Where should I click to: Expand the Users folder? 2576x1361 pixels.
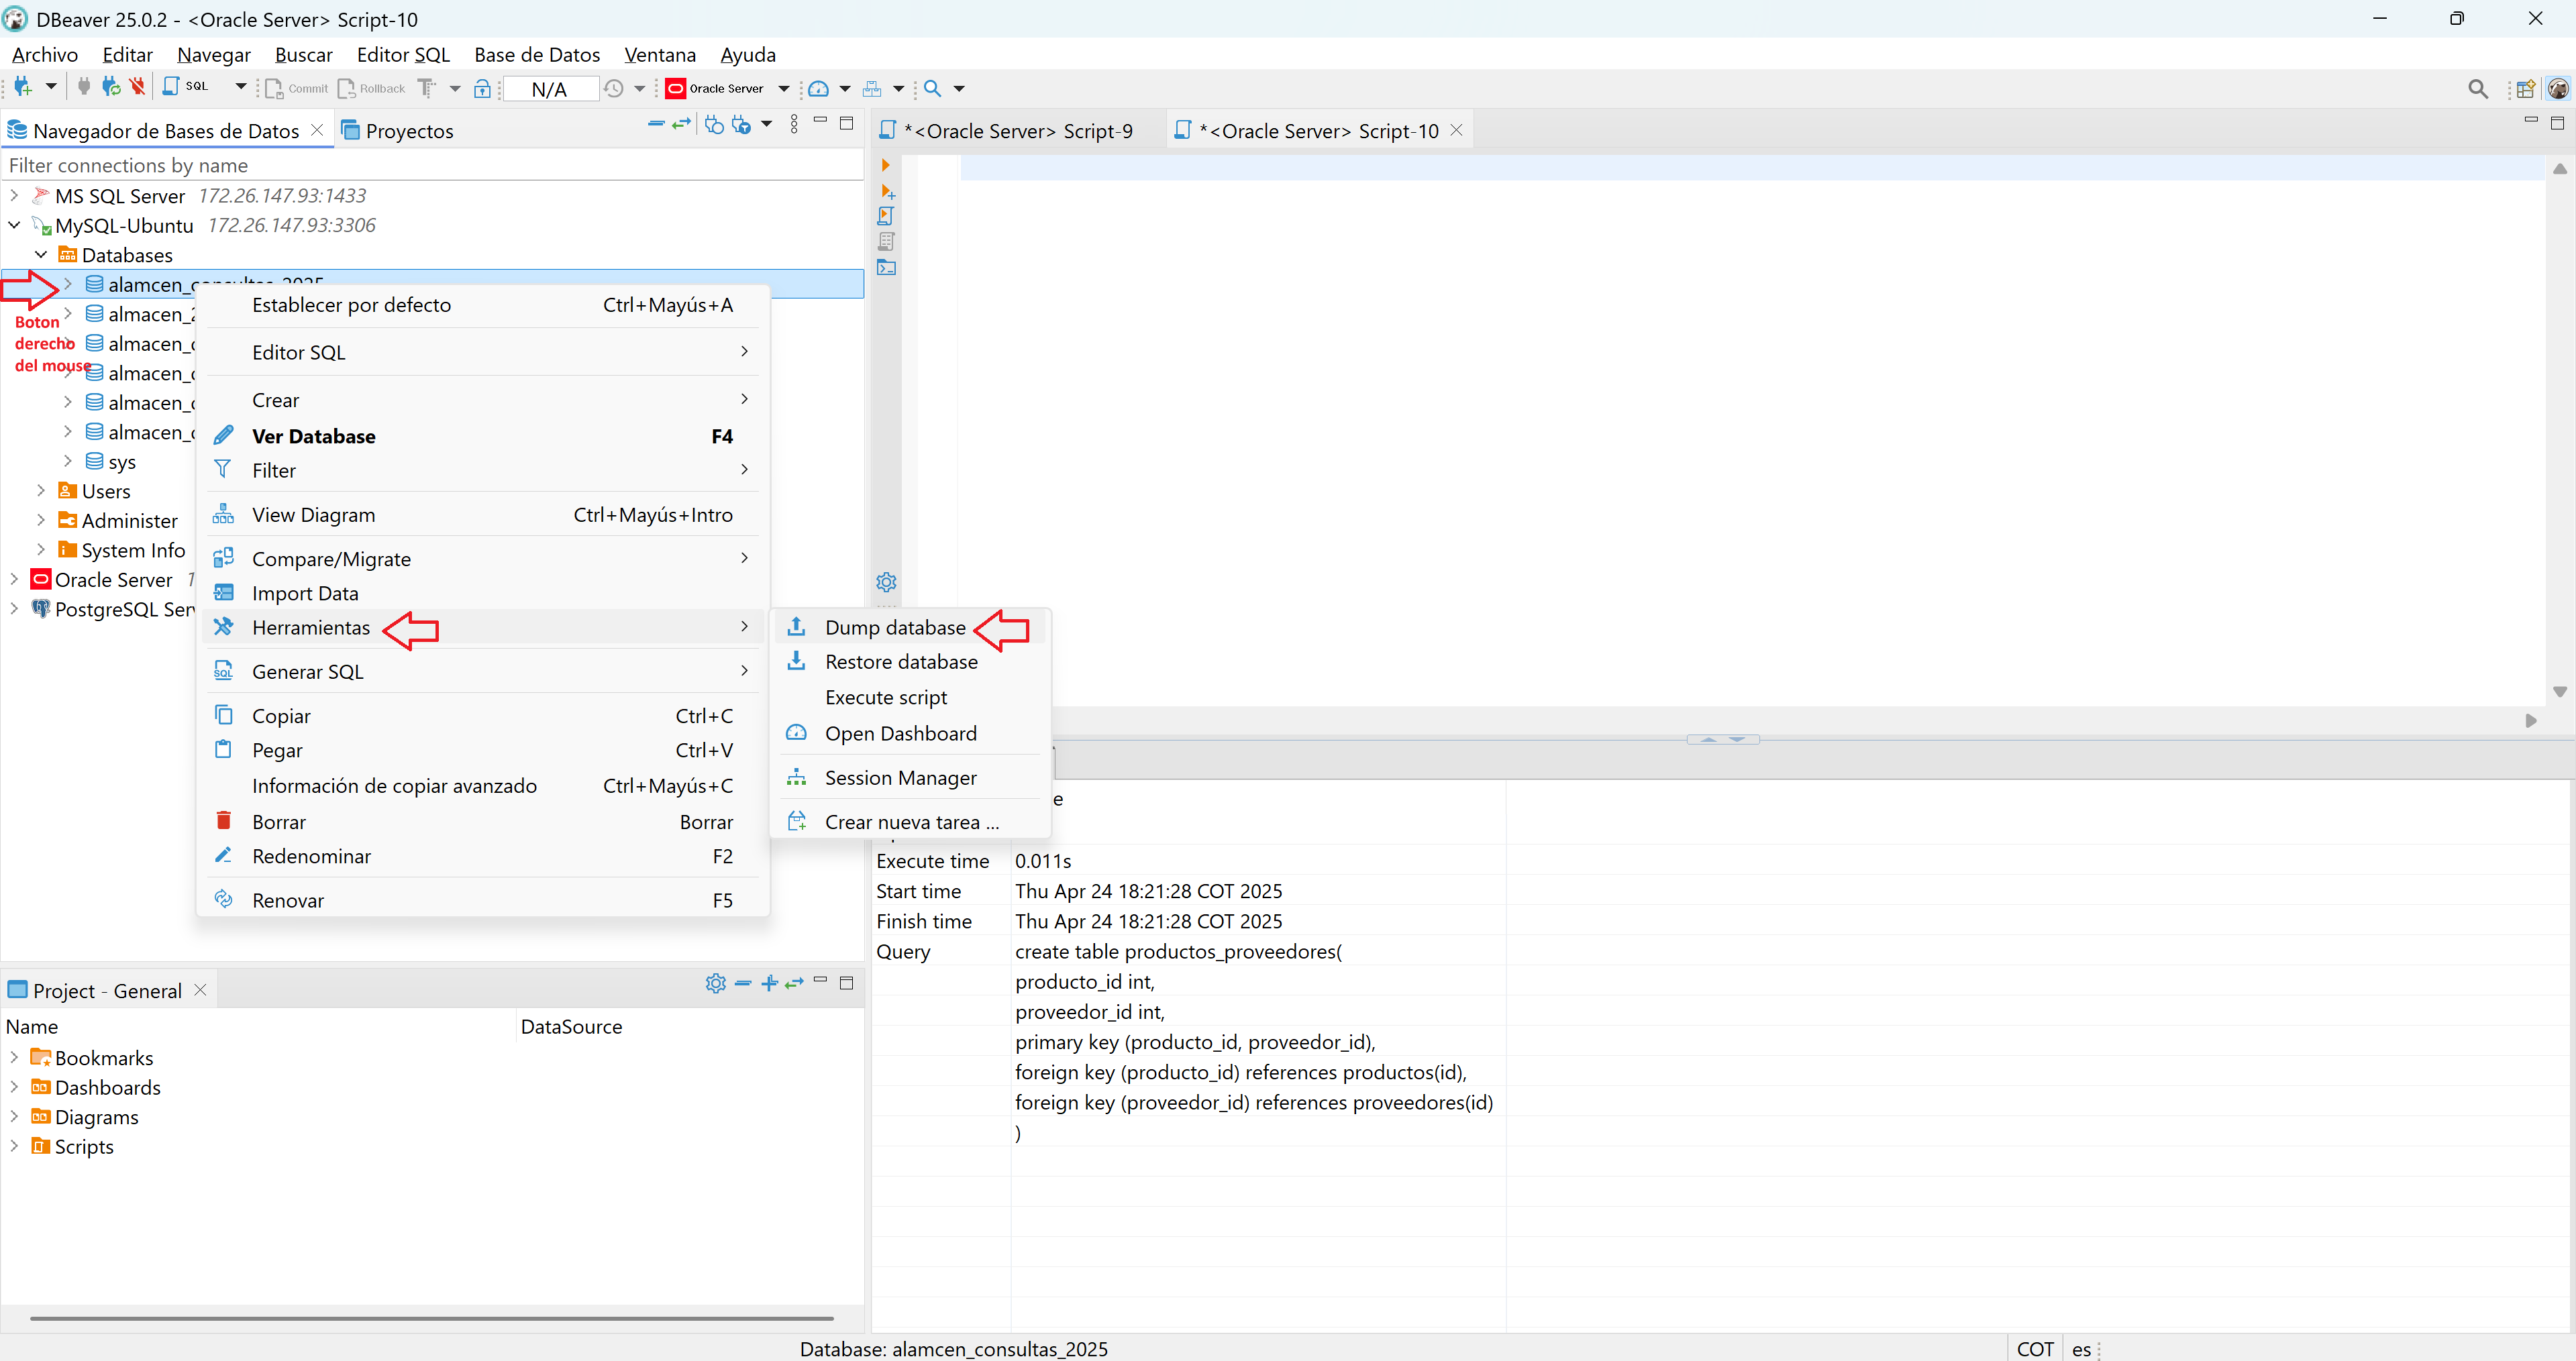click(41, 490)
